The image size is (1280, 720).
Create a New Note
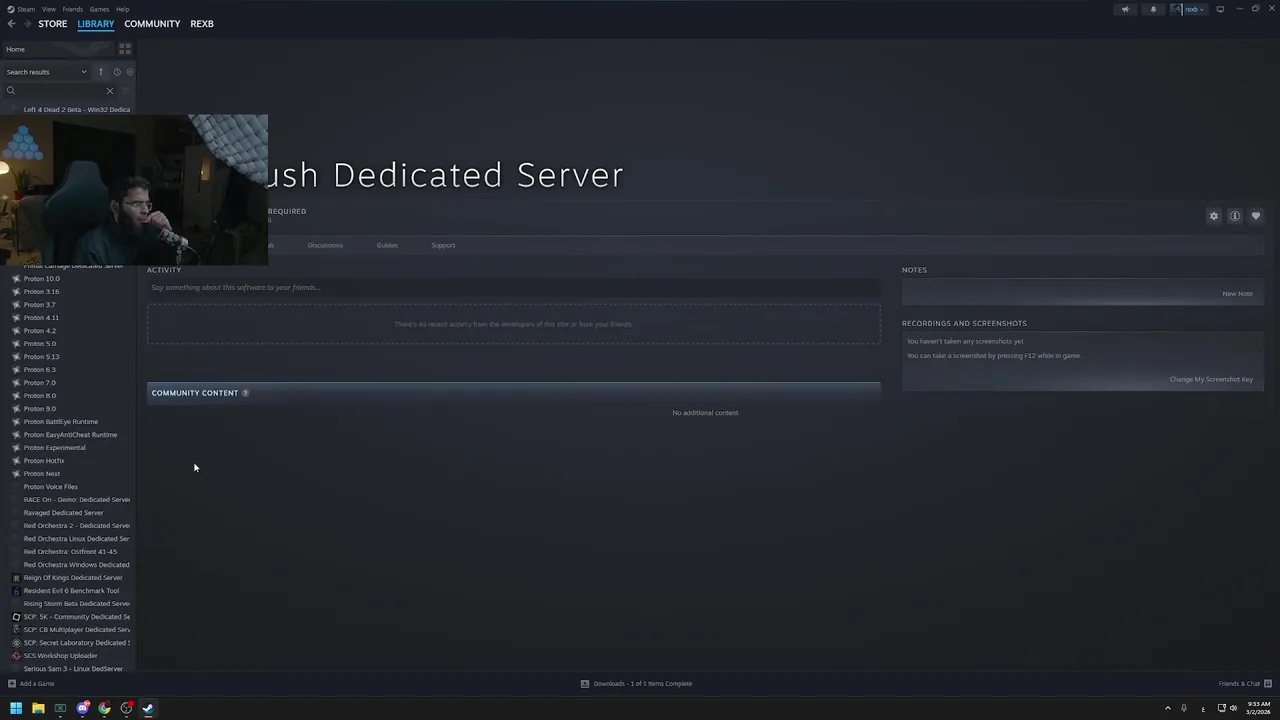coord(1237,294)
